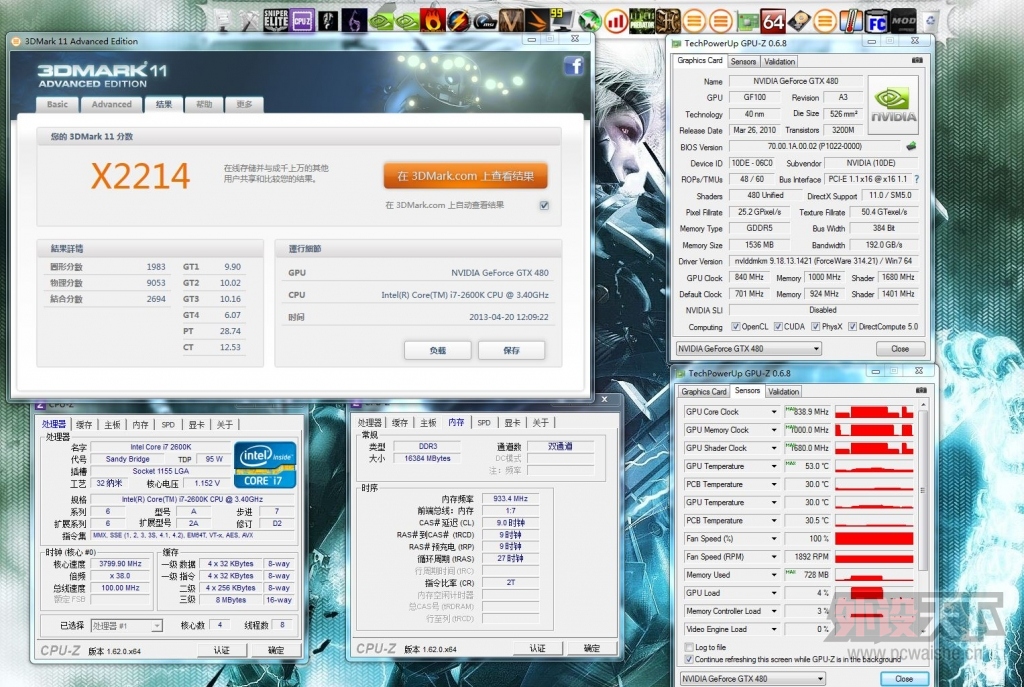Open the green circuit board dock icon
This screenshot has height=687, width=1024.
[x=747, y=22]
